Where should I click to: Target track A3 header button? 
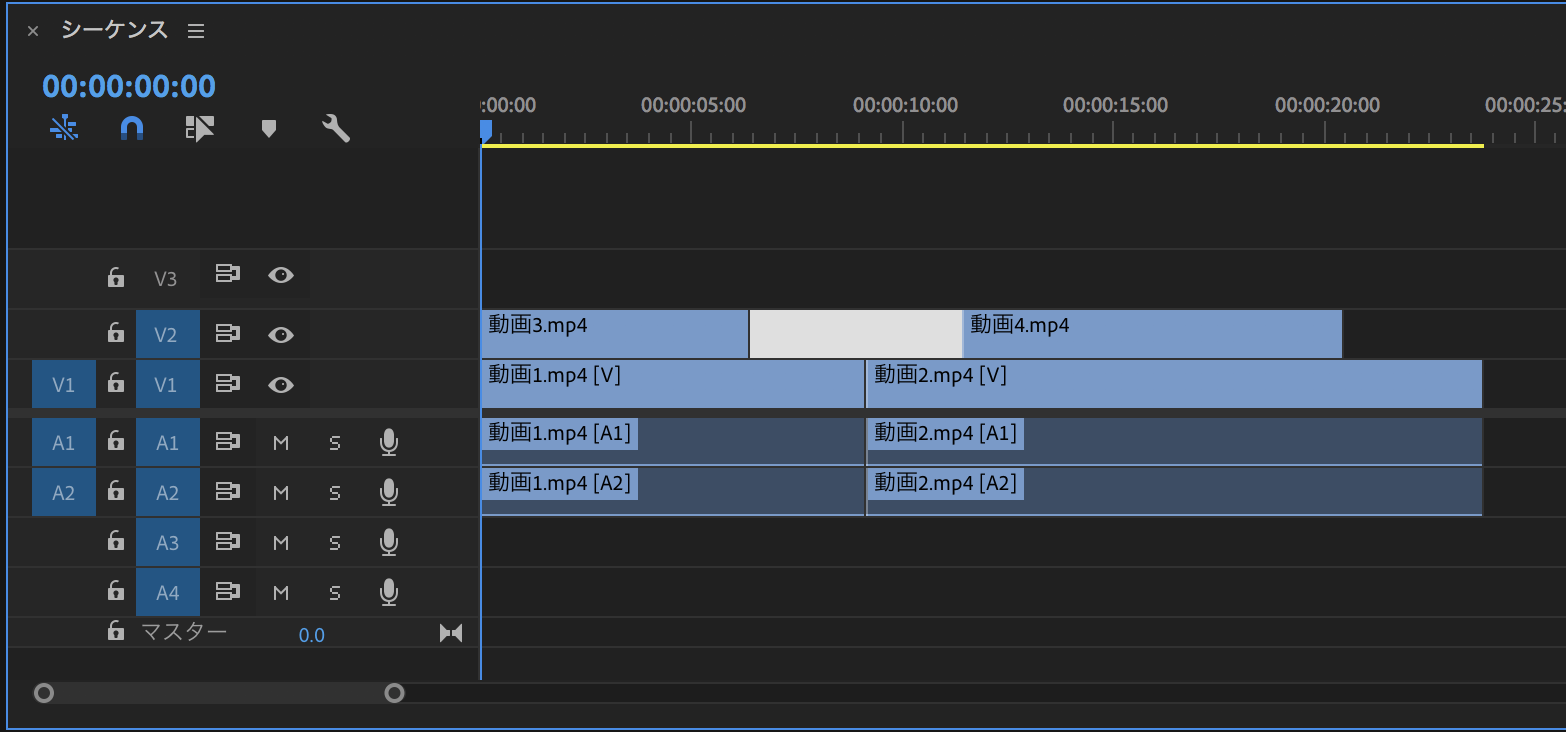(x=167, y=542)
